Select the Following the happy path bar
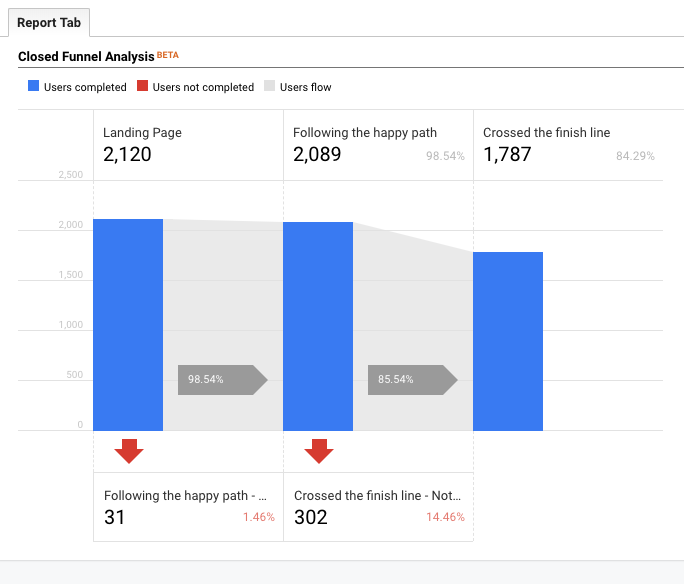This screenshot has height=584, width=684. tap(318, 326)
